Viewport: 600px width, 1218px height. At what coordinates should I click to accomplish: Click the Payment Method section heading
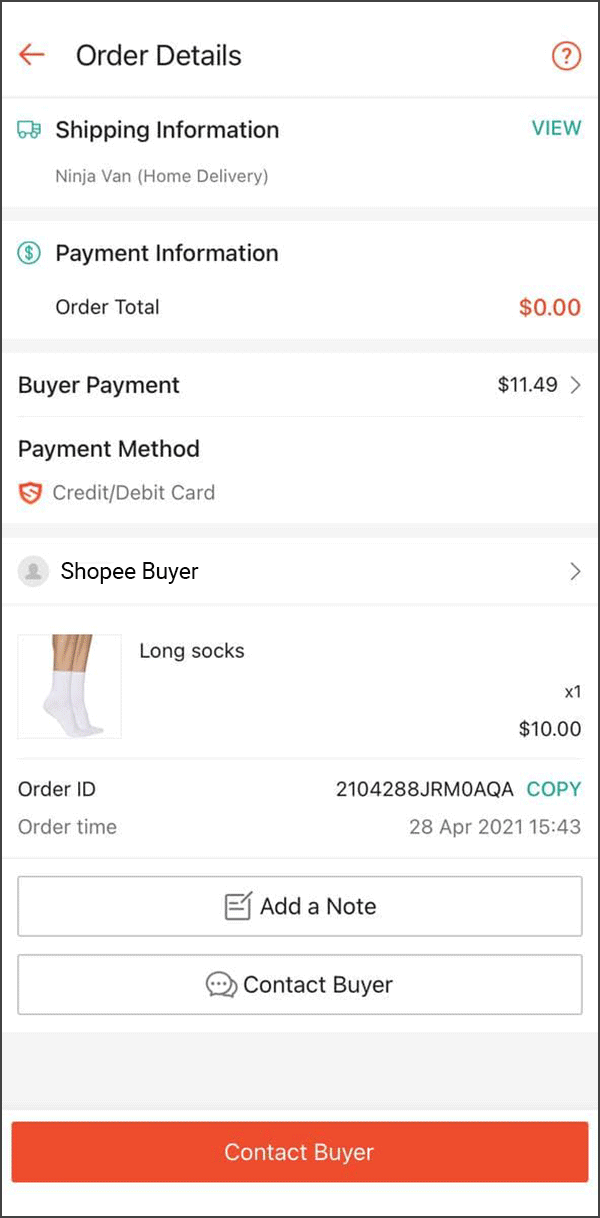(108, 449)
